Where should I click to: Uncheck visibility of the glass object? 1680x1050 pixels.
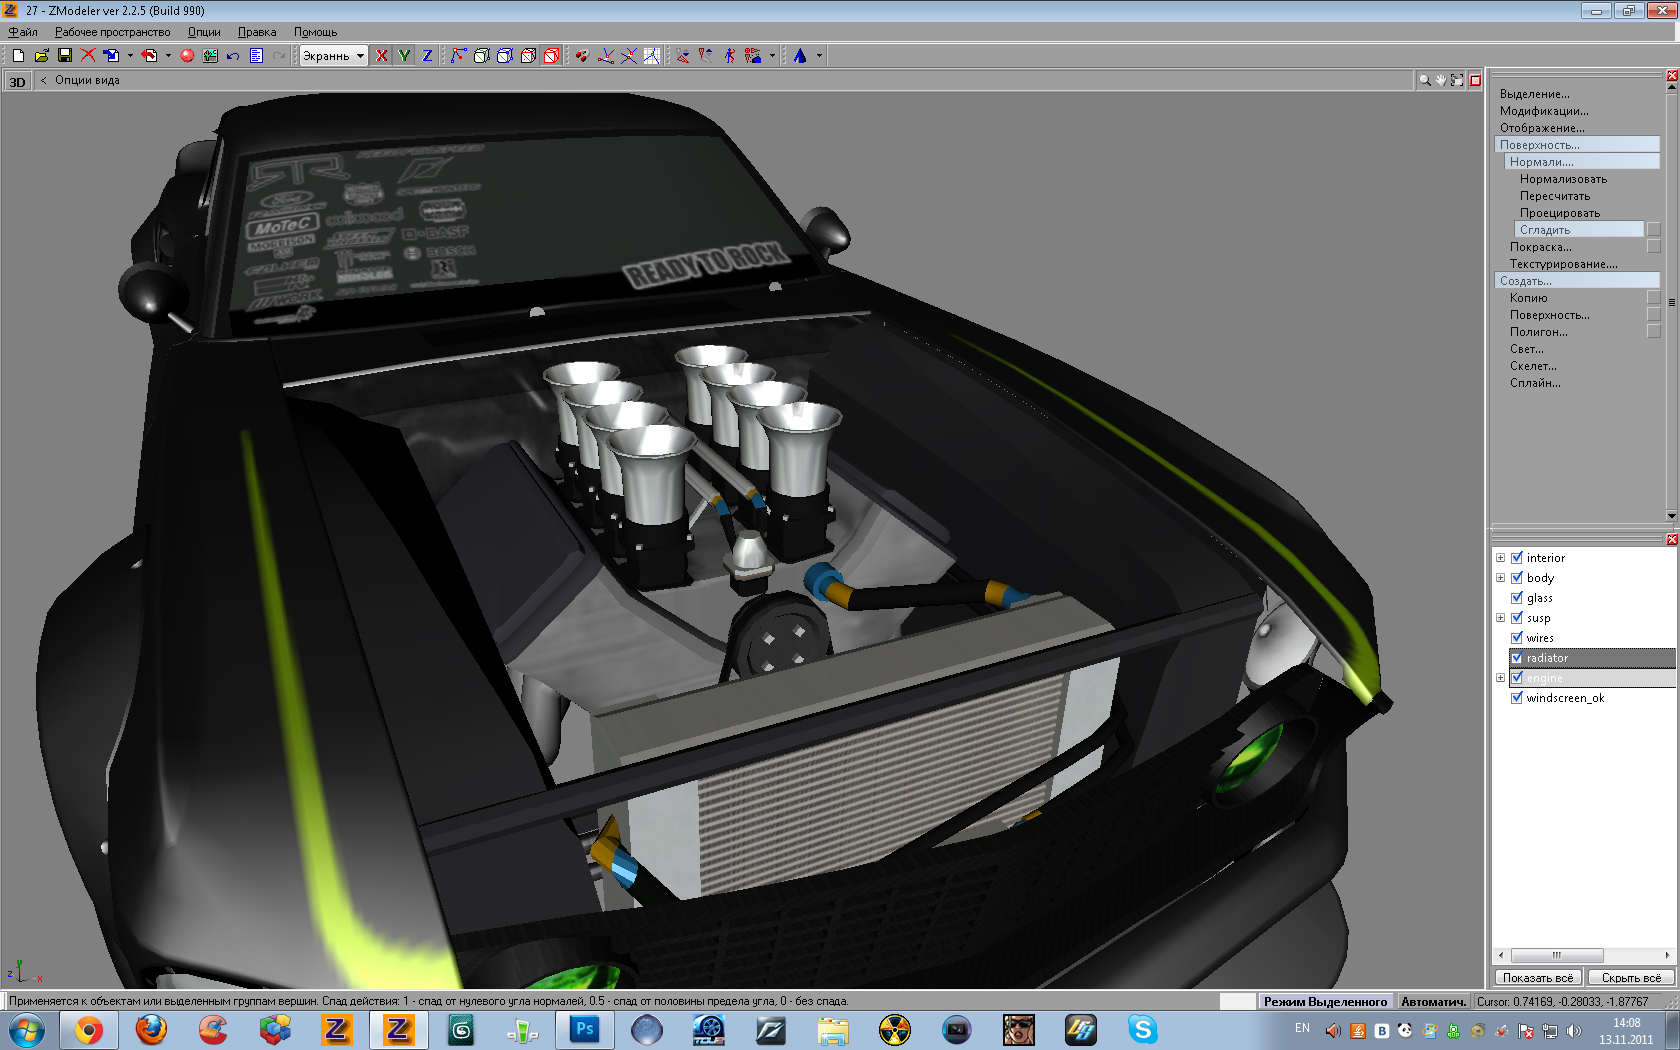coord(1517,598)
